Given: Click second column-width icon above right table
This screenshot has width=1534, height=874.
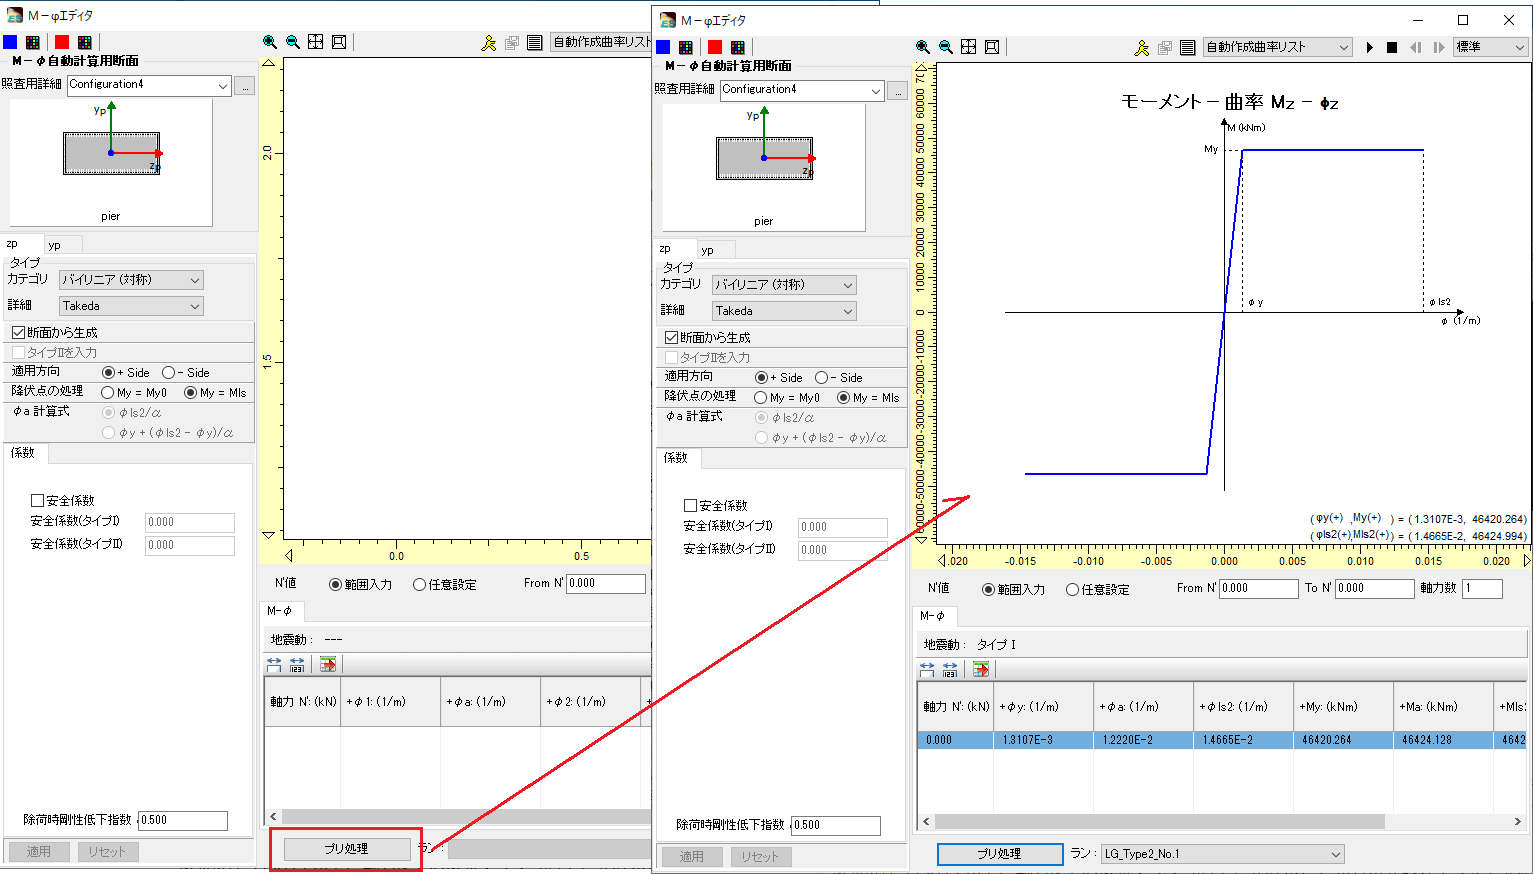Looking at the screenshot, I should pyautogui.click(x=950, y=669).
